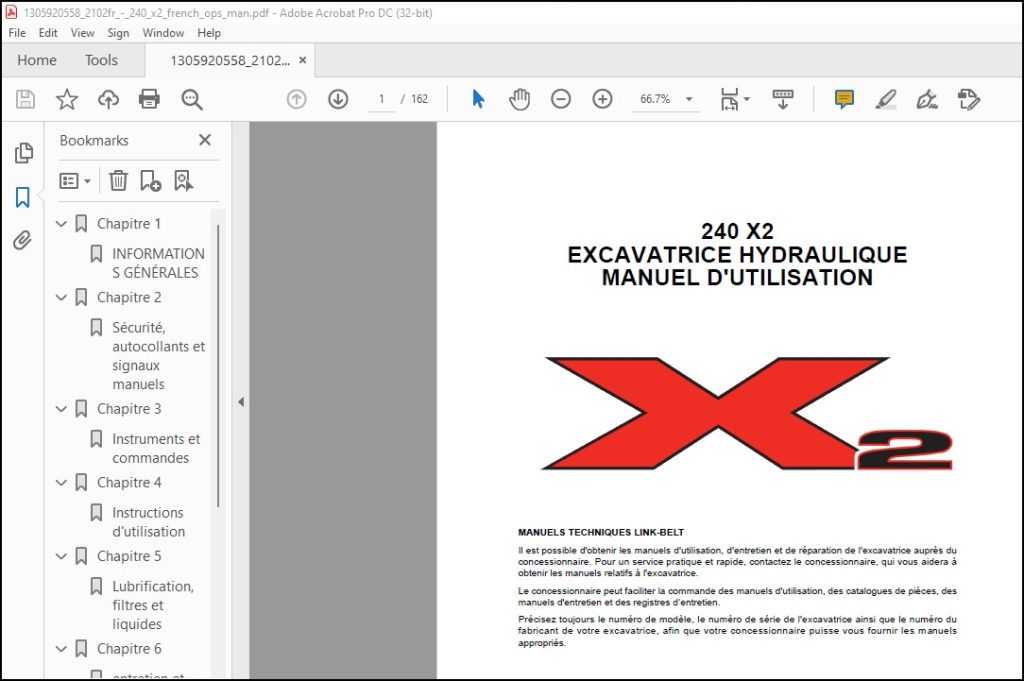Viewport: 1024px width, 681px height.
Task: Open the Attachments paperclip panel
Action: tap(23, 240)
